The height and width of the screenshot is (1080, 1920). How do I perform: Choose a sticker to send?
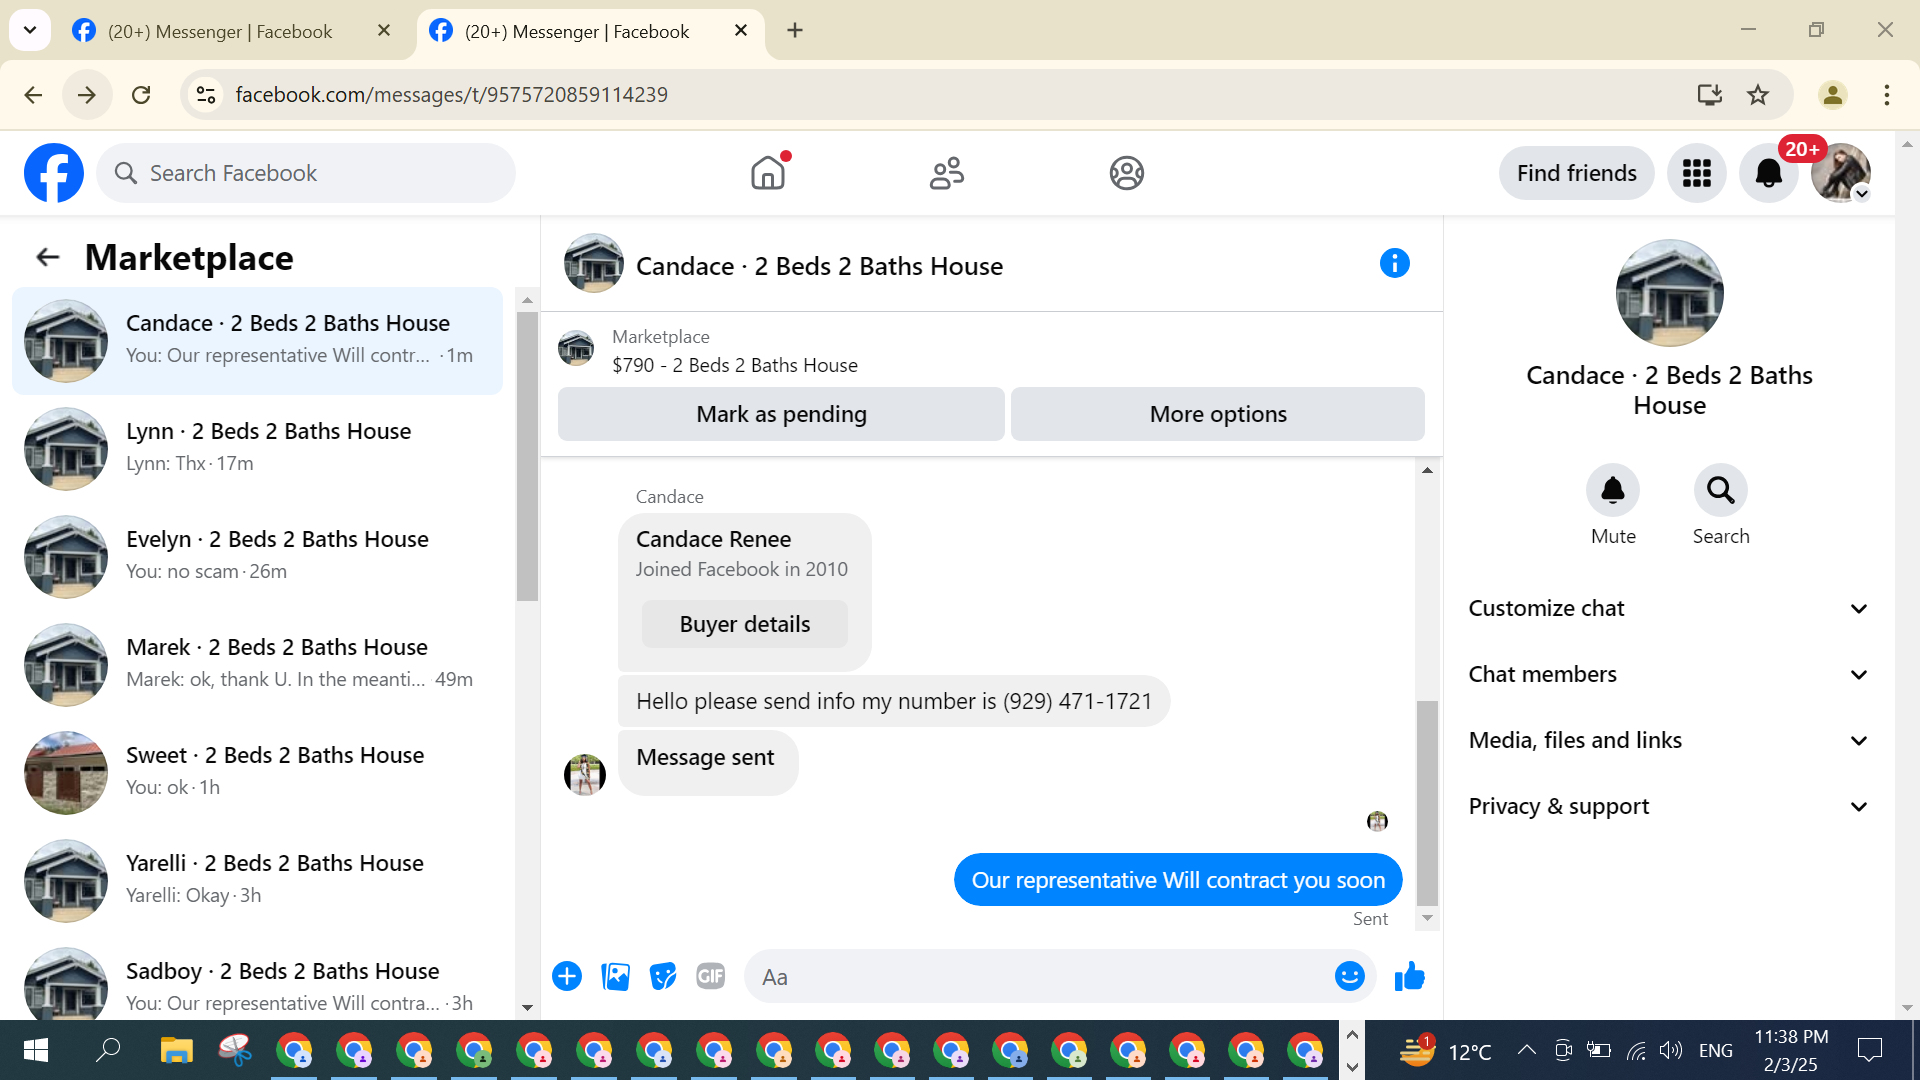point(663,976)
